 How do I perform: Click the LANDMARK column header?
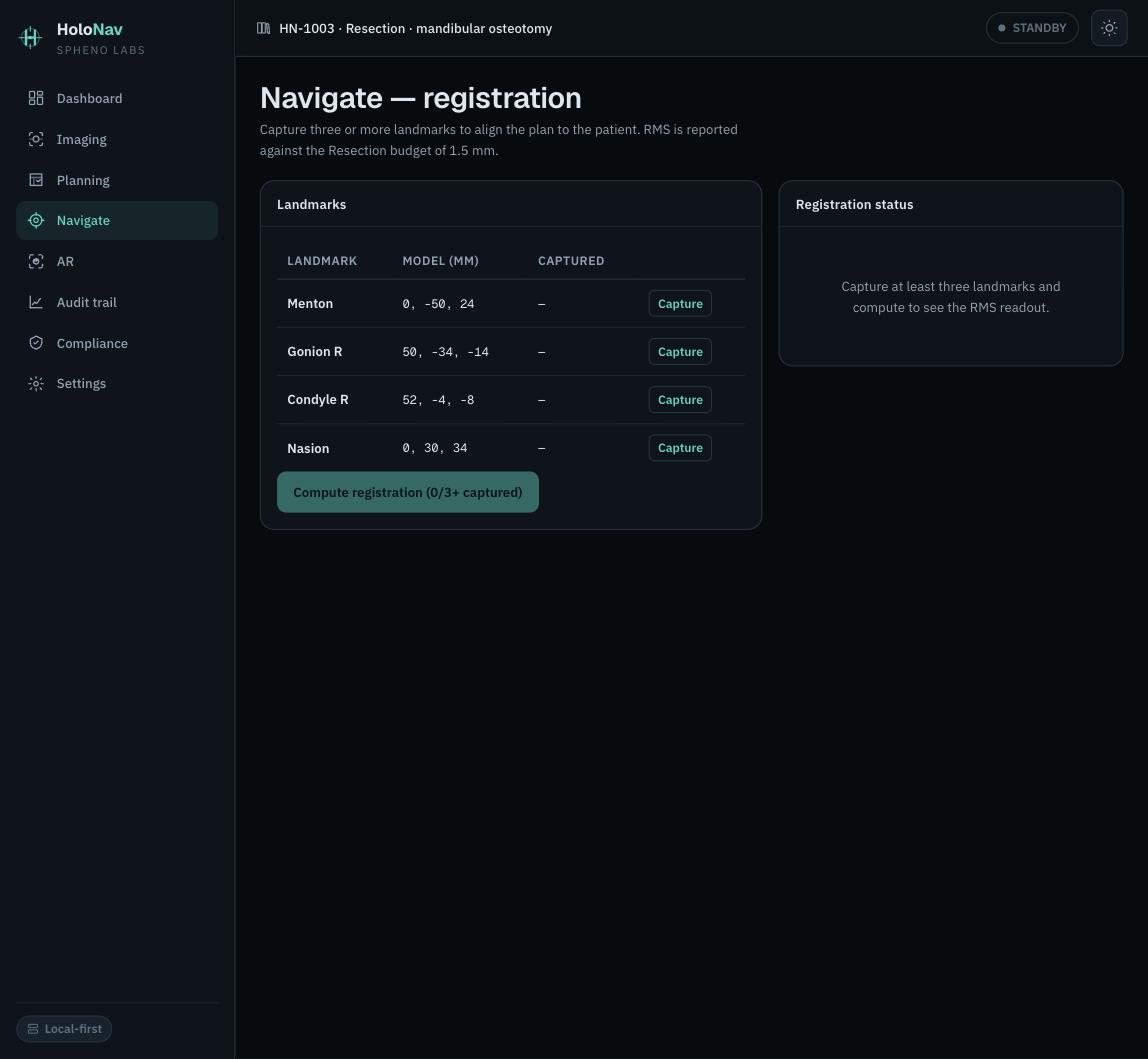322,261
